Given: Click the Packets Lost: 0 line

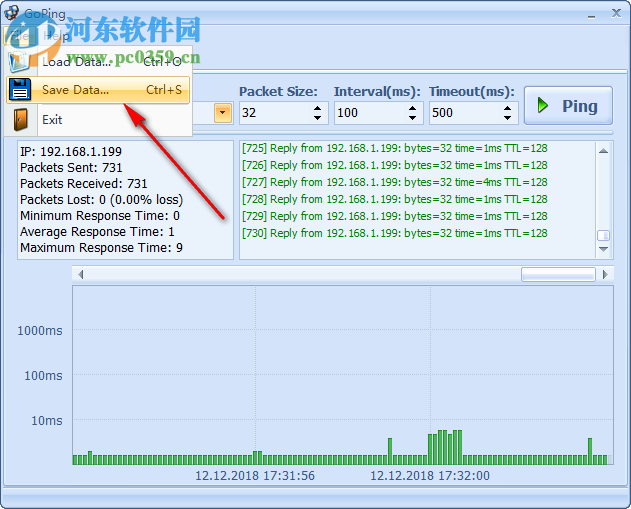Looking at the screenshot, I should click(101, 200).
